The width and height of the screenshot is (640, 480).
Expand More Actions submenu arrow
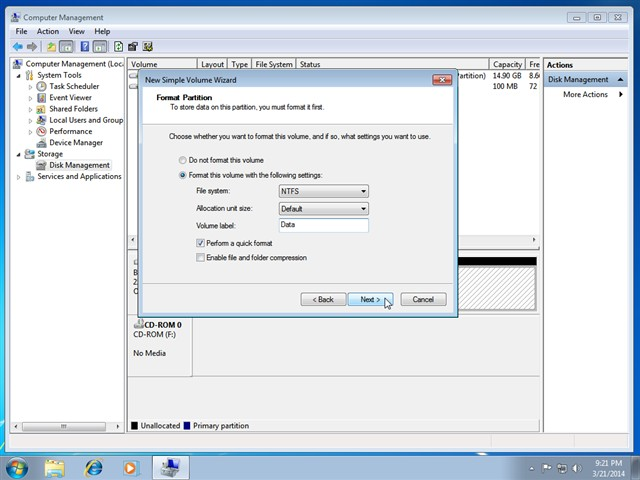(621, 95)
